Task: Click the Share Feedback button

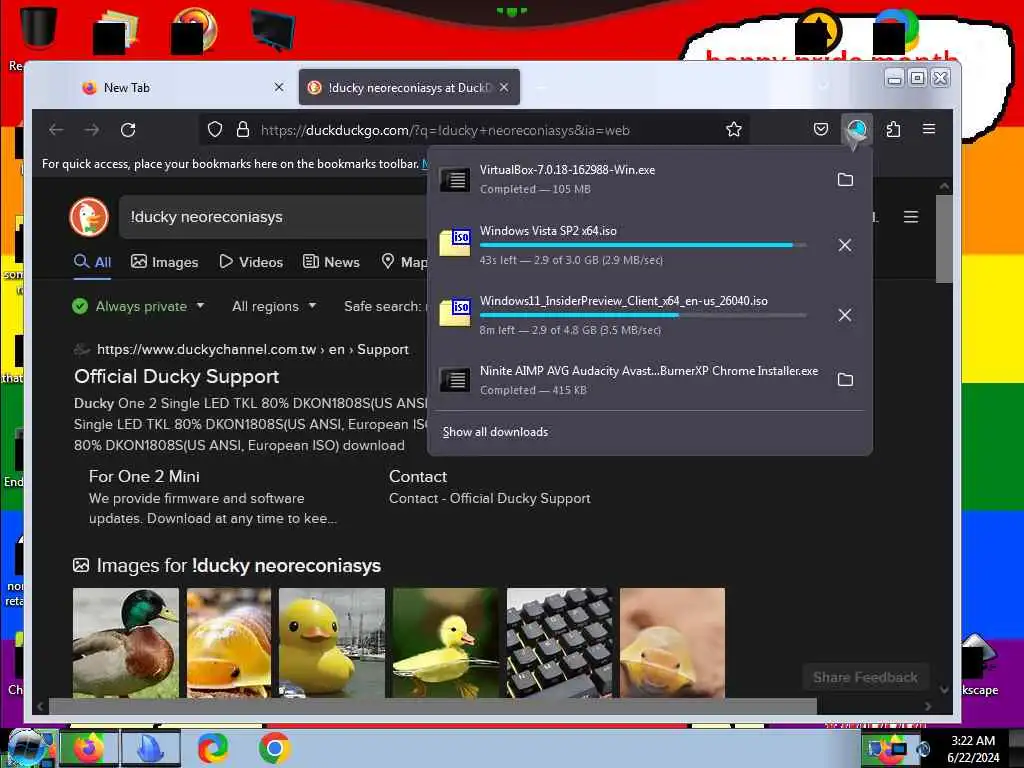Action: [865, 677]
